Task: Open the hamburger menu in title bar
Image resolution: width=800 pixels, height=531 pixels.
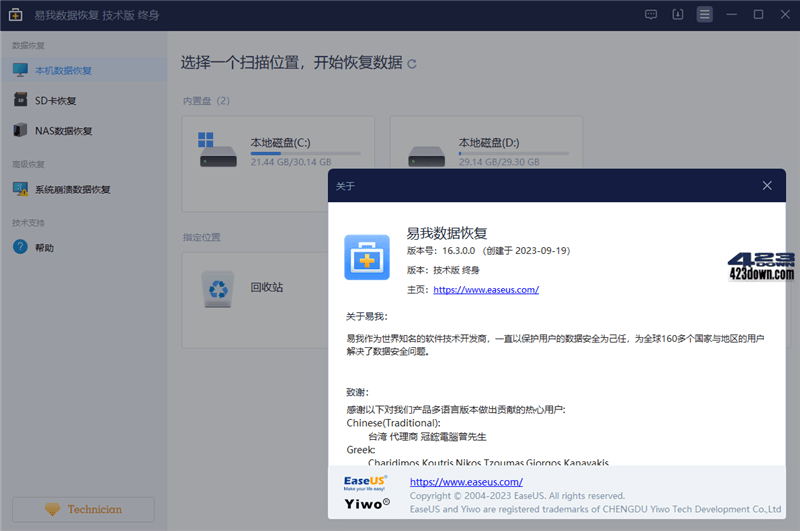Action: tap(705, 15)
